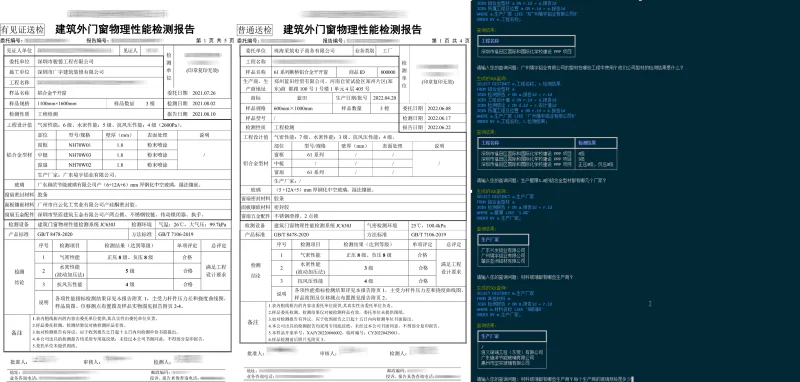Click the 普通送检 stamp box on right report
The image size is (800, 382).
pyautogui.click(x=256, y=29)
